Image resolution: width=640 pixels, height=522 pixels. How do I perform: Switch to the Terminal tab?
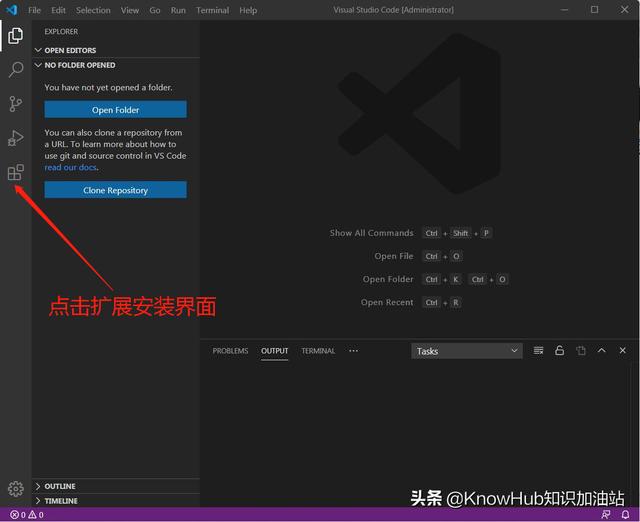pos(318,351)
